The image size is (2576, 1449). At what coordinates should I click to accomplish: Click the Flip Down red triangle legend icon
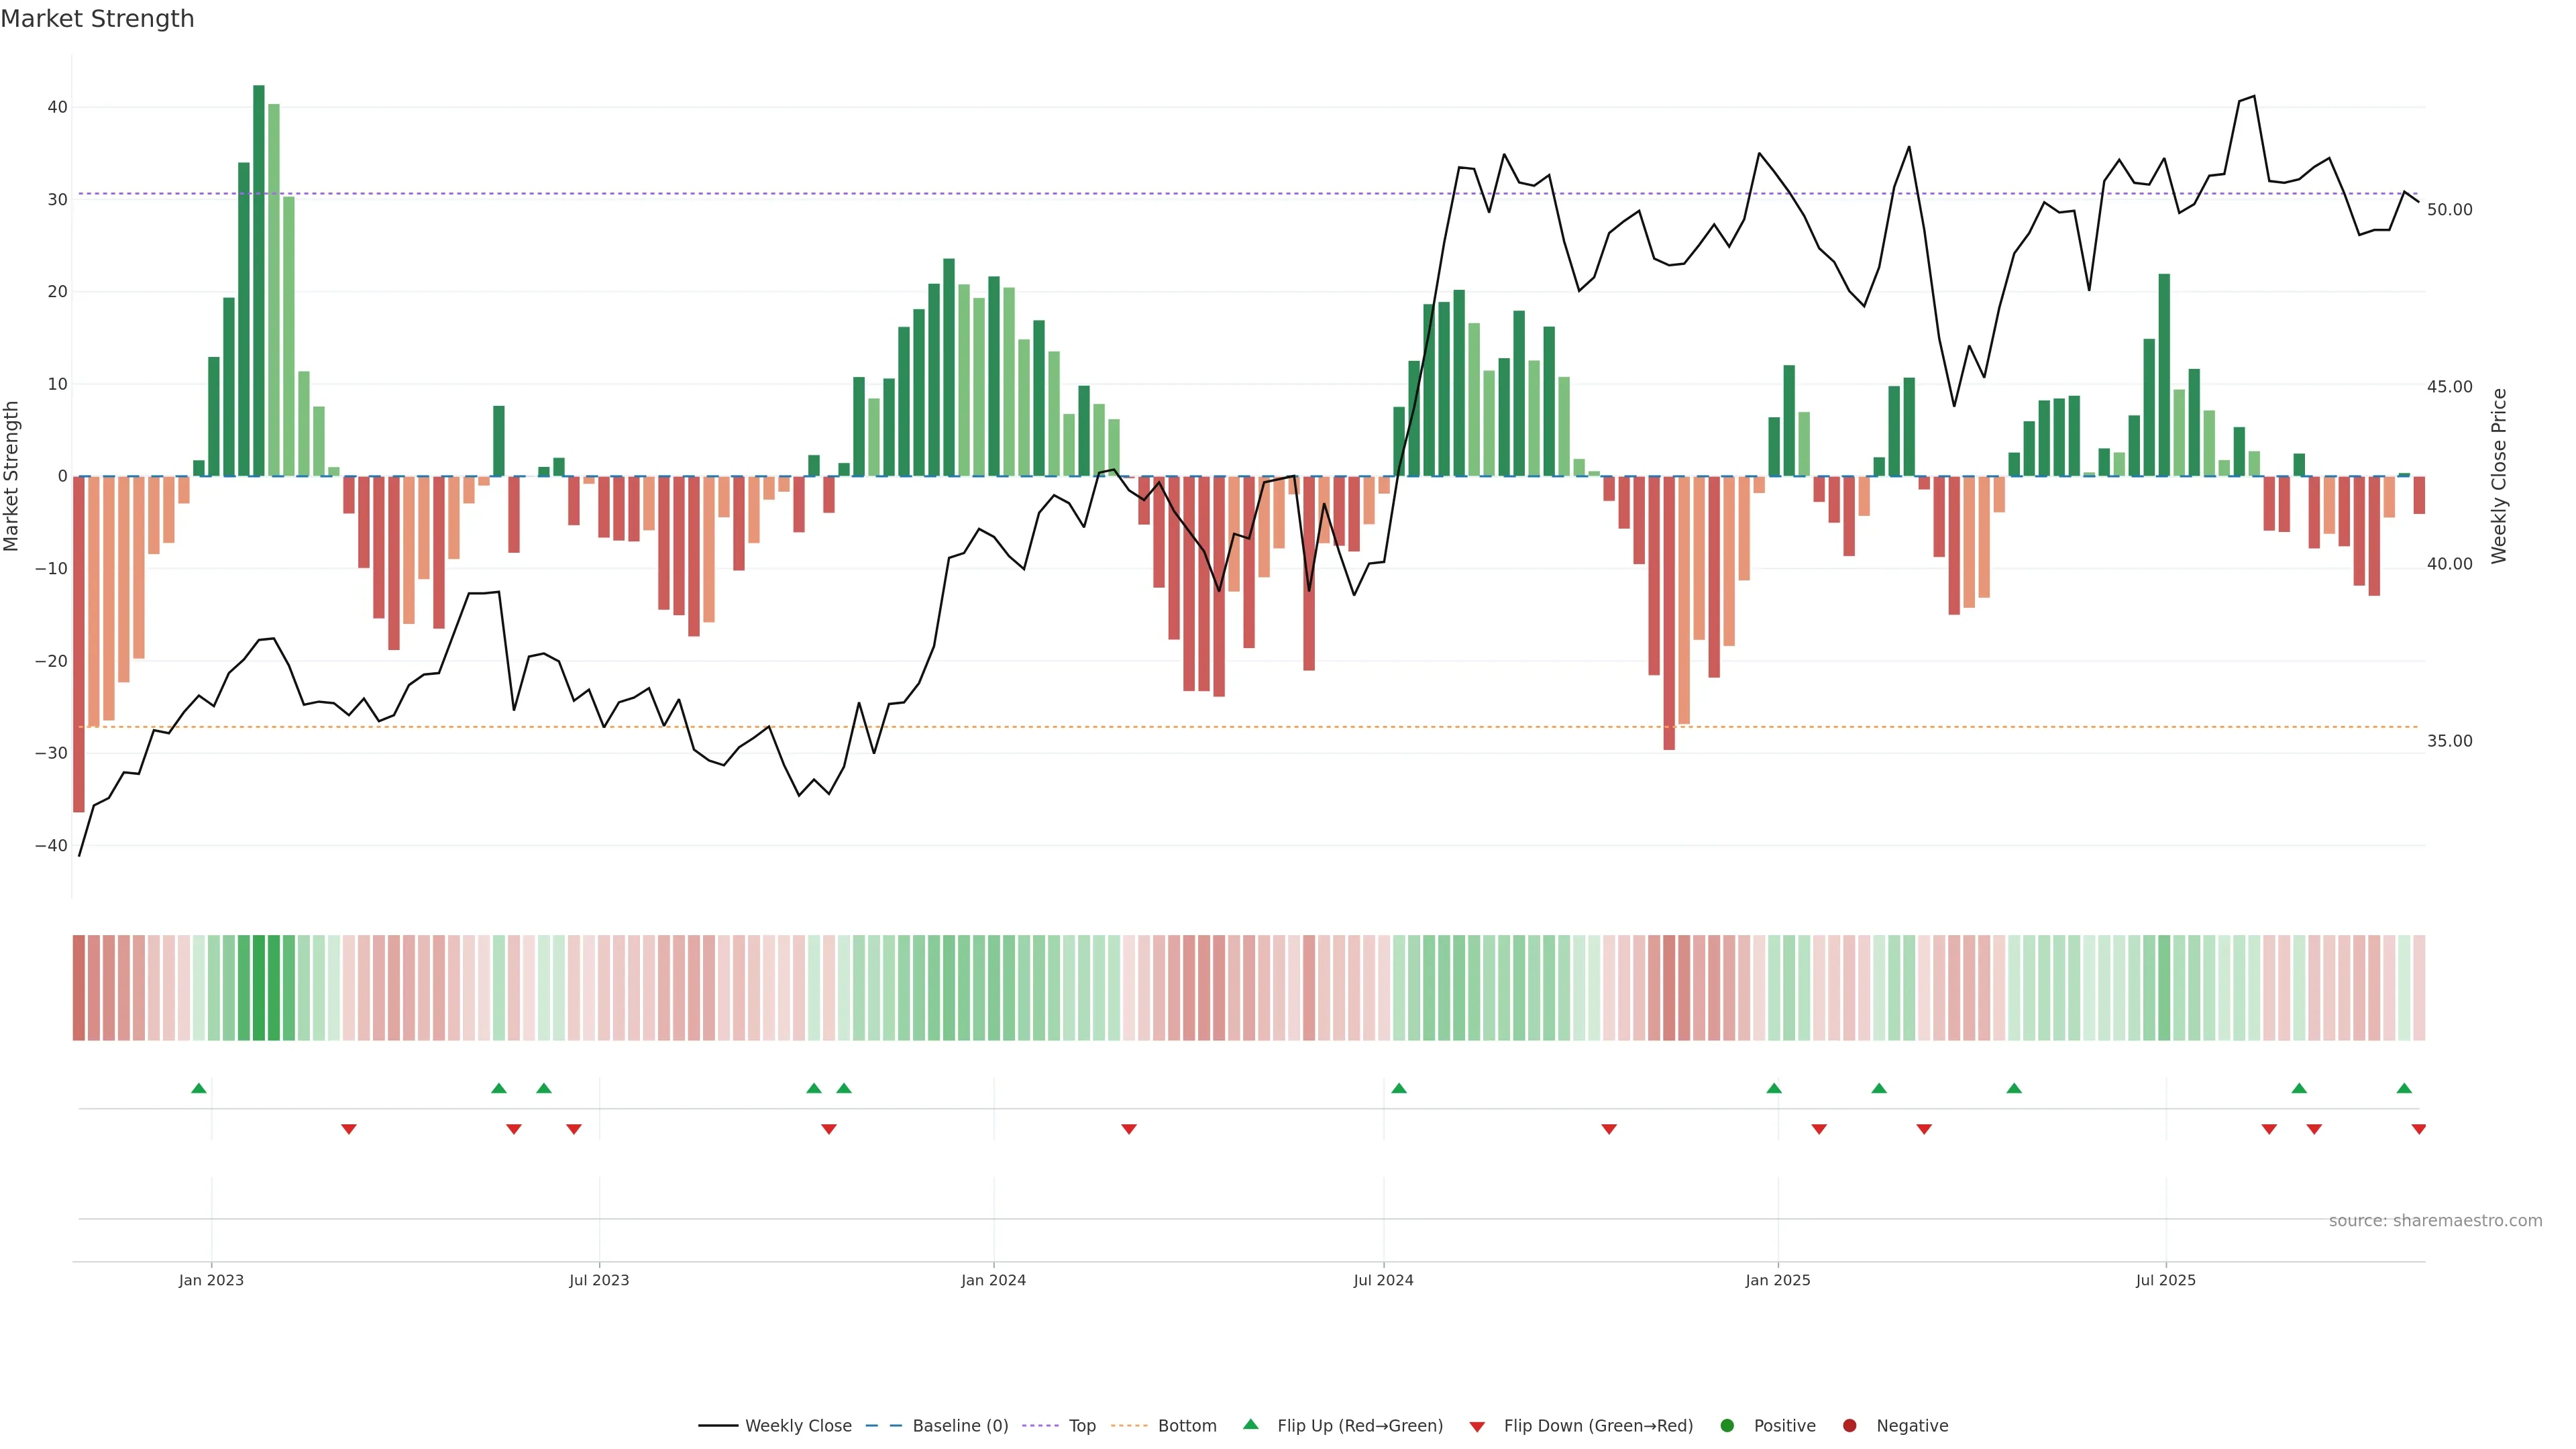[1477, 1427]
